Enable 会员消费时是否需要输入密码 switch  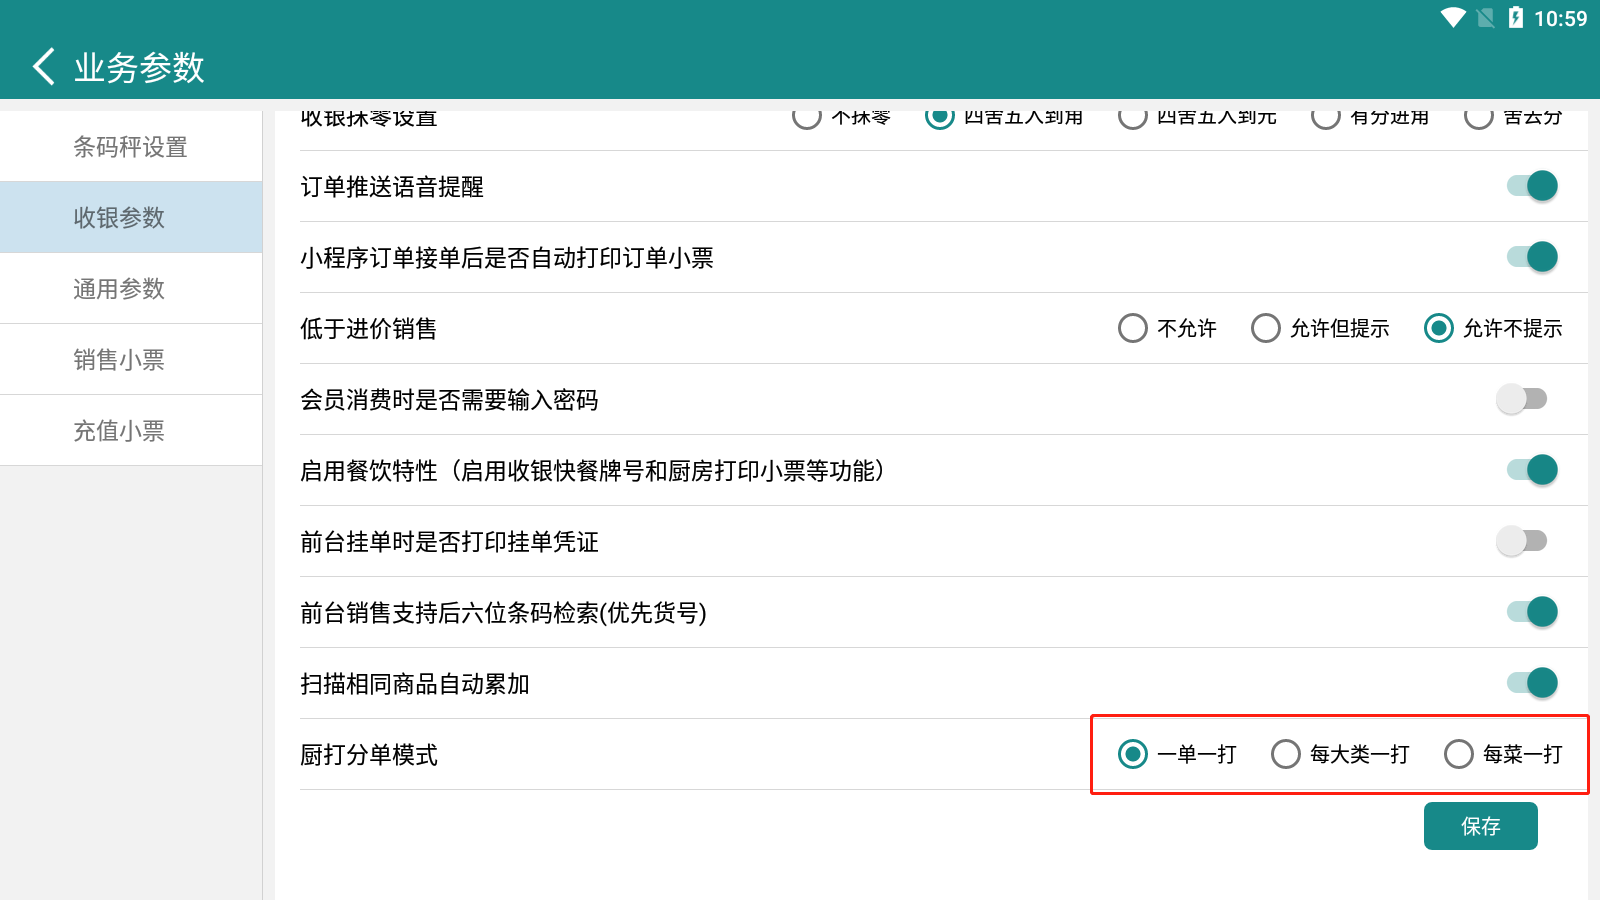1521,399
